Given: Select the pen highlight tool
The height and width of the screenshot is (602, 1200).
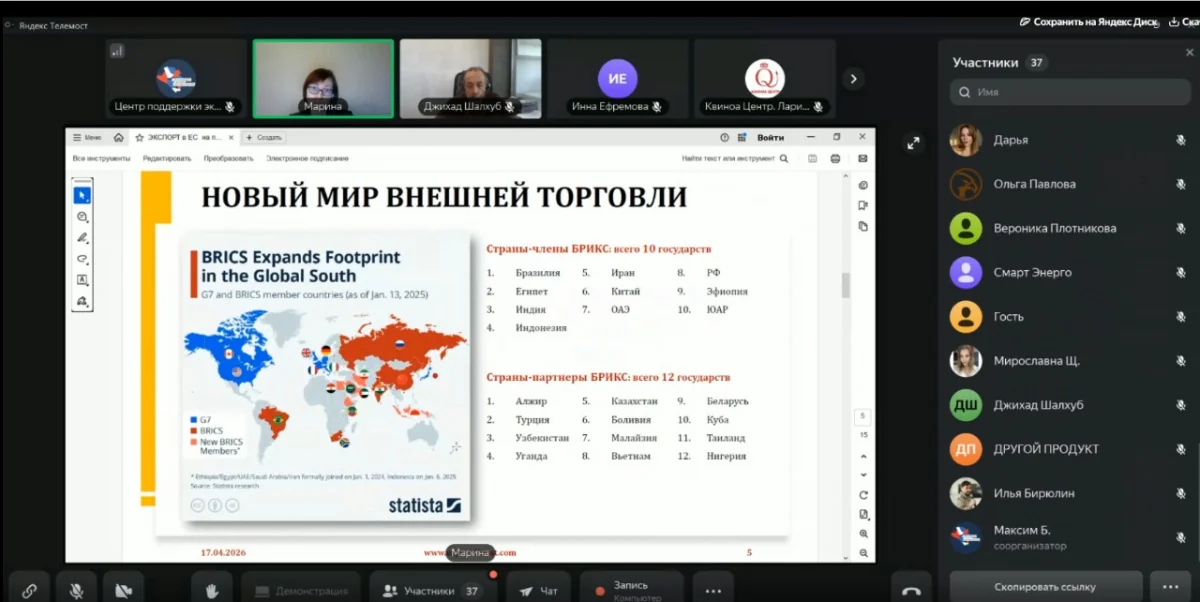Looking at the screenshot, I should pos(82,238).
